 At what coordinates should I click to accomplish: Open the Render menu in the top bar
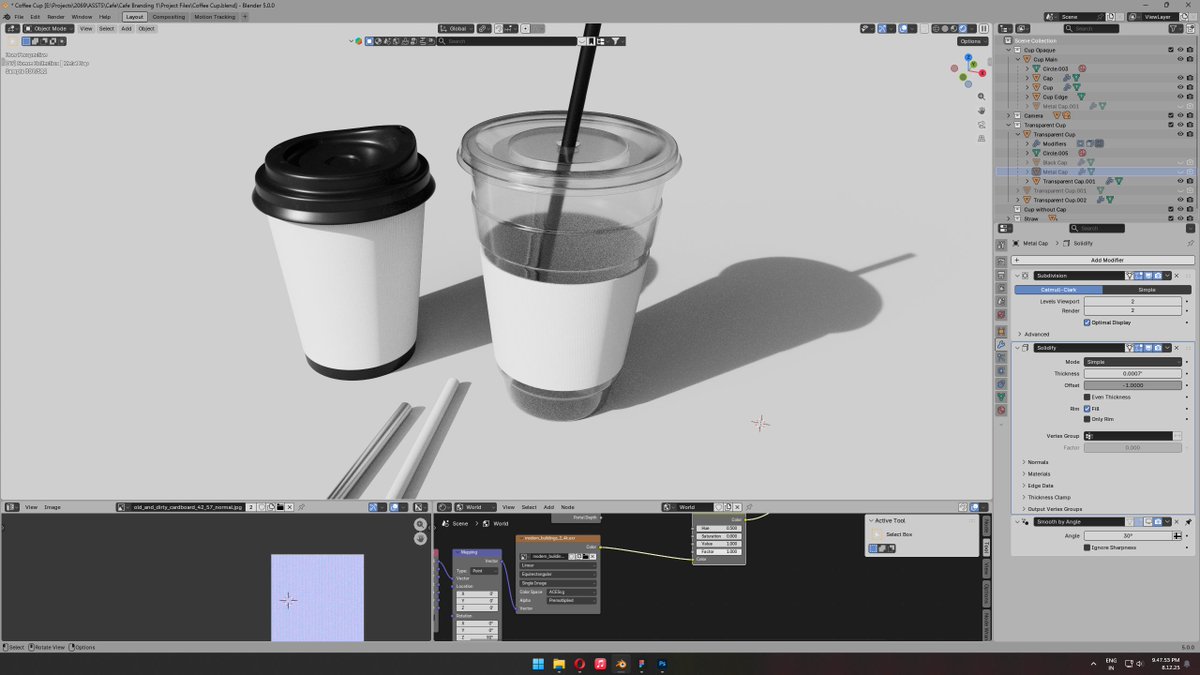(56, 16)
